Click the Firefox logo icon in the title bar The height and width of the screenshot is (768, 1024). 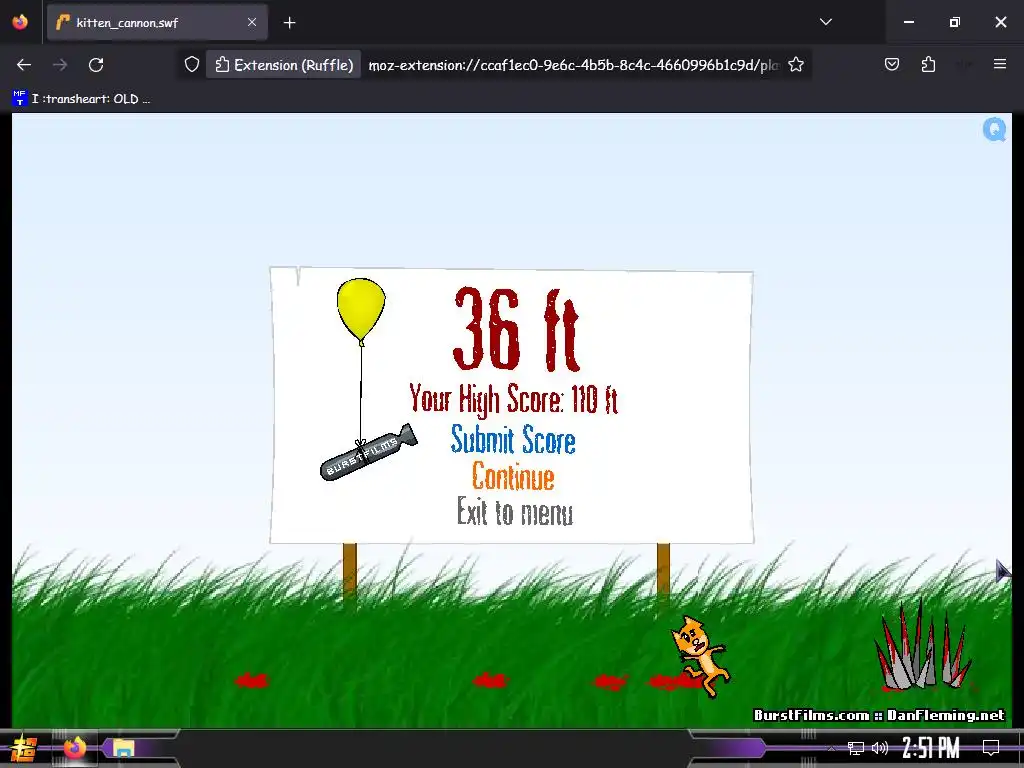pyautogui.click(x=20, y=22)
